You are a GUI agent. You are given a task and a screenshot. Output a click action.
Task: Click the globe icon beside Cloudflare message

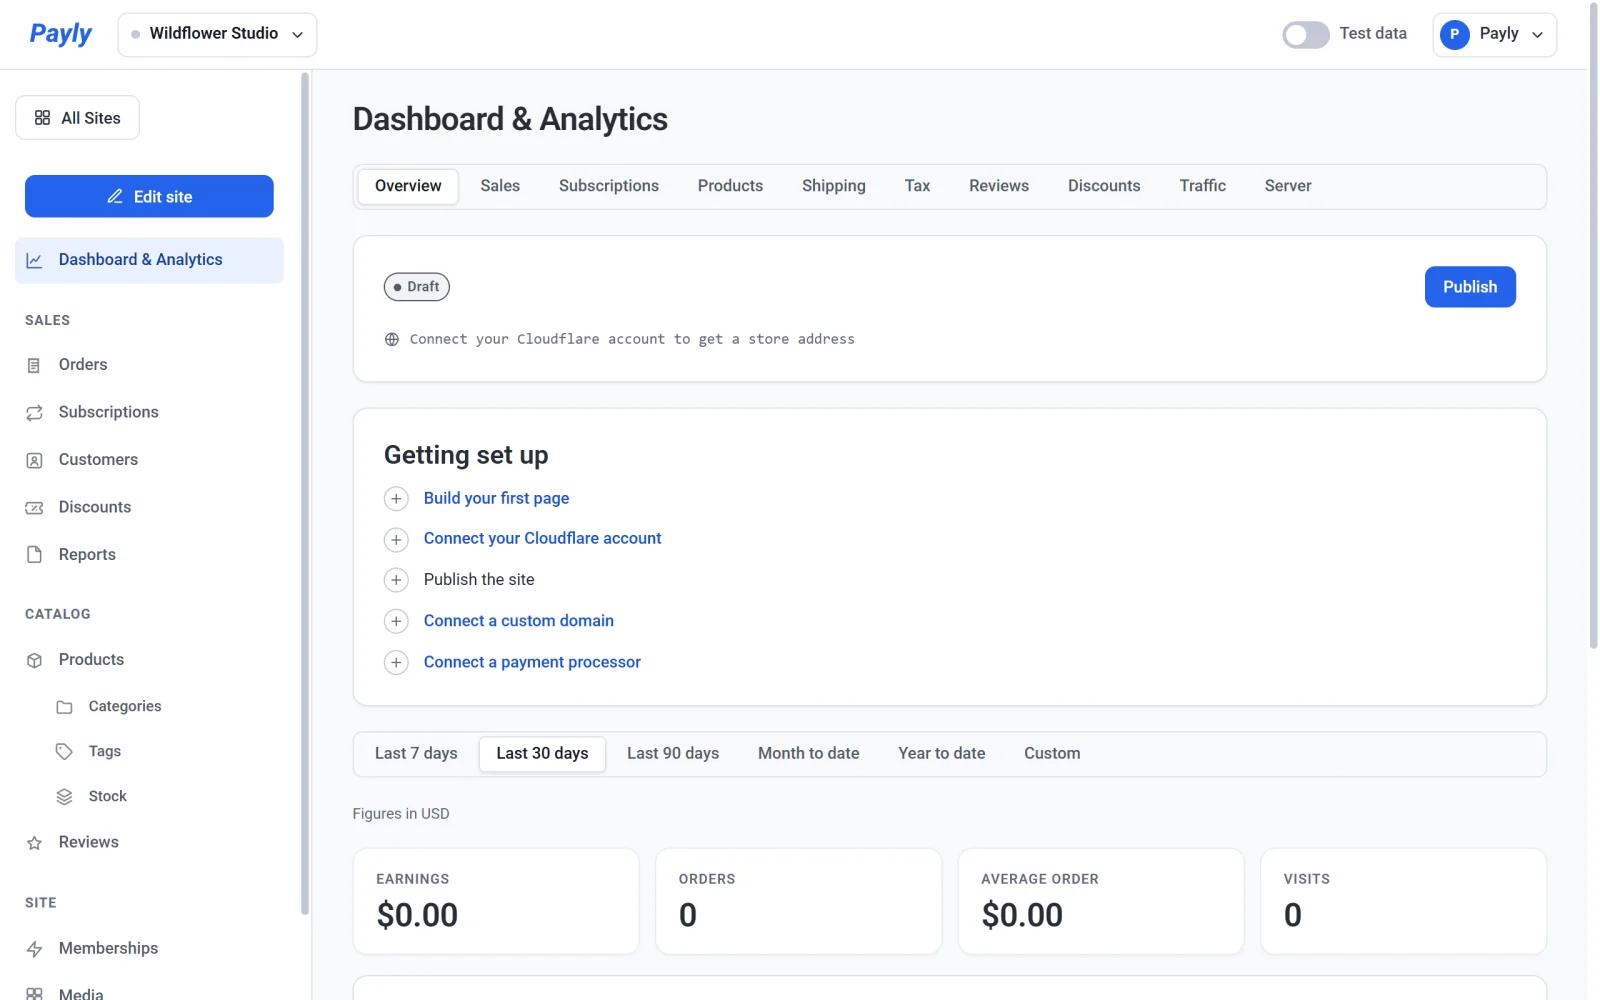coord(392,339)
